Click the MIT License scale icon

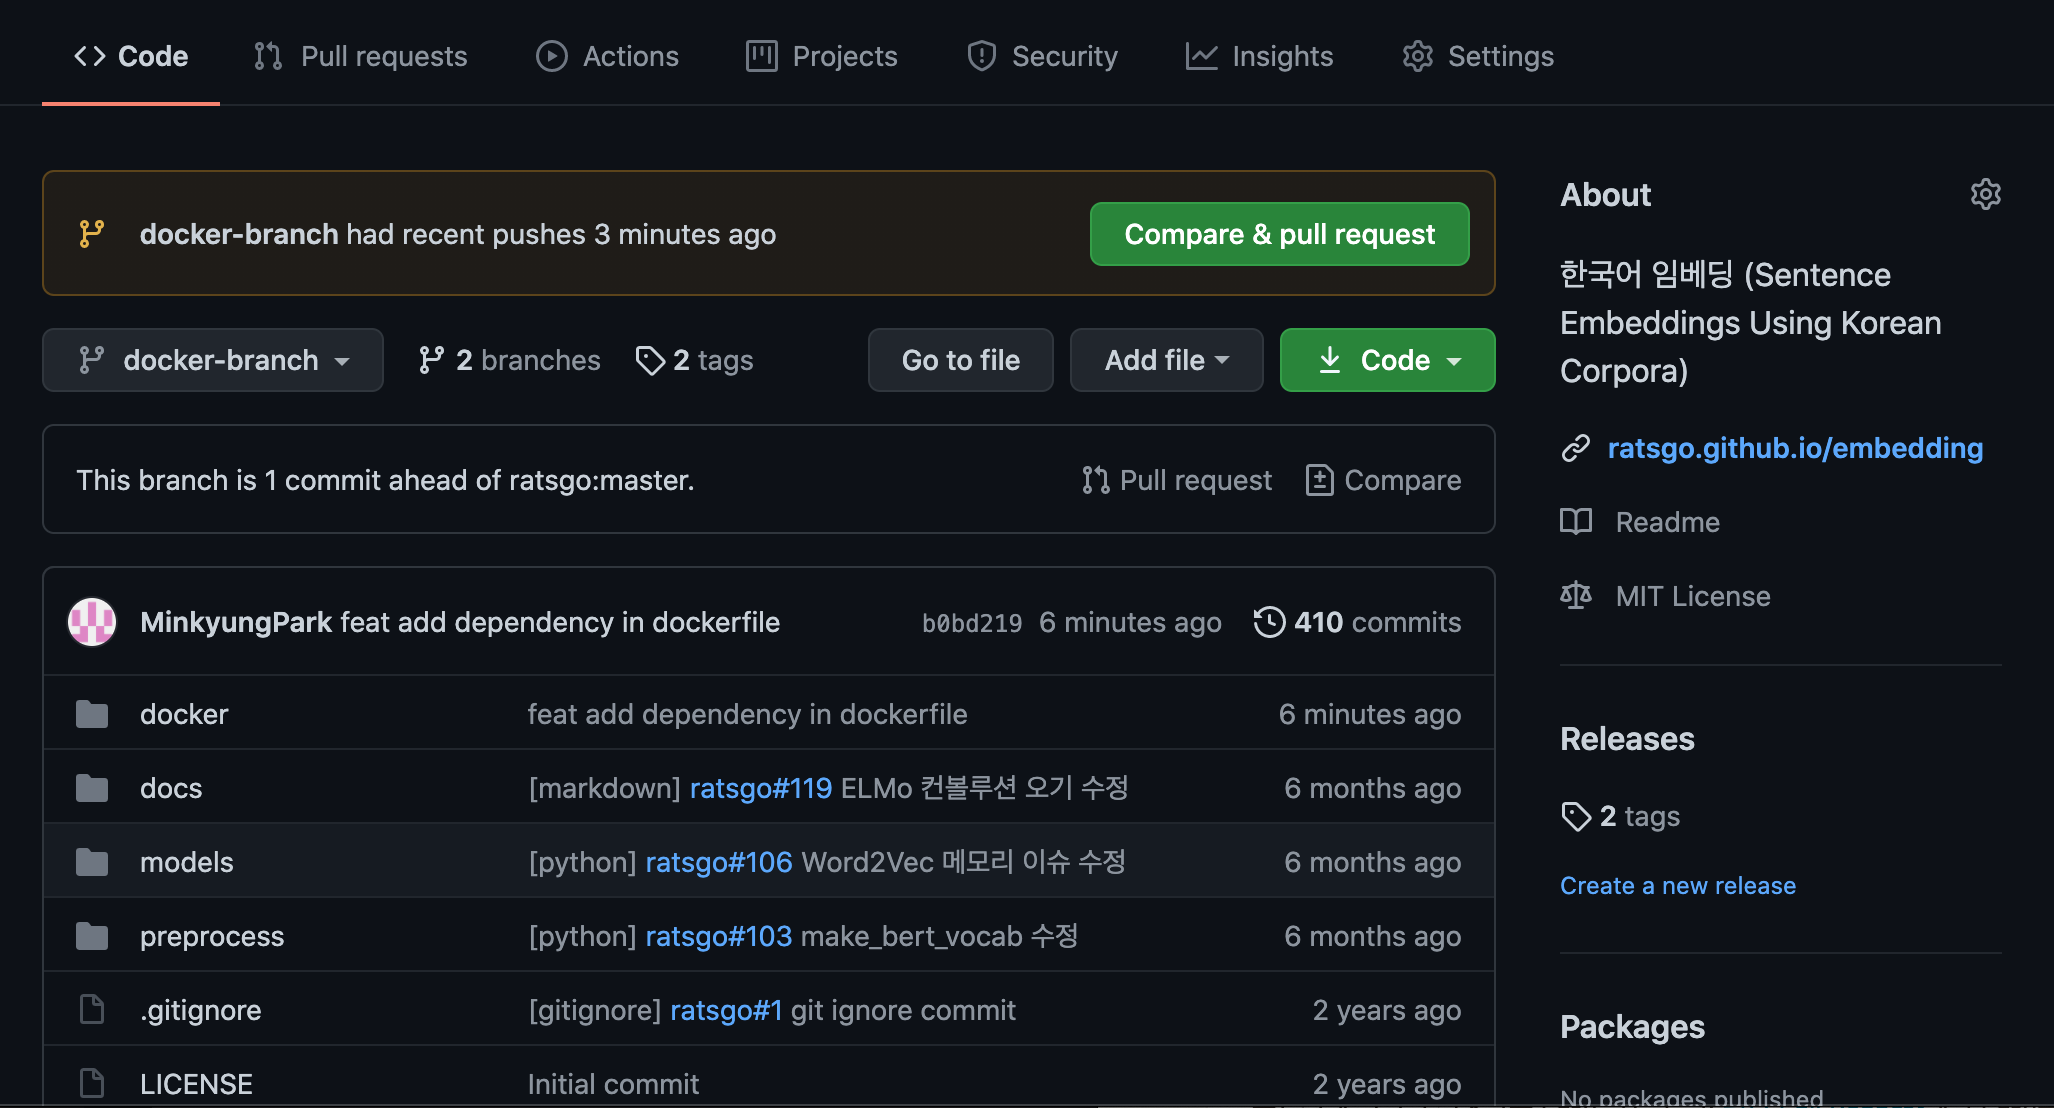coord(1576,596)
